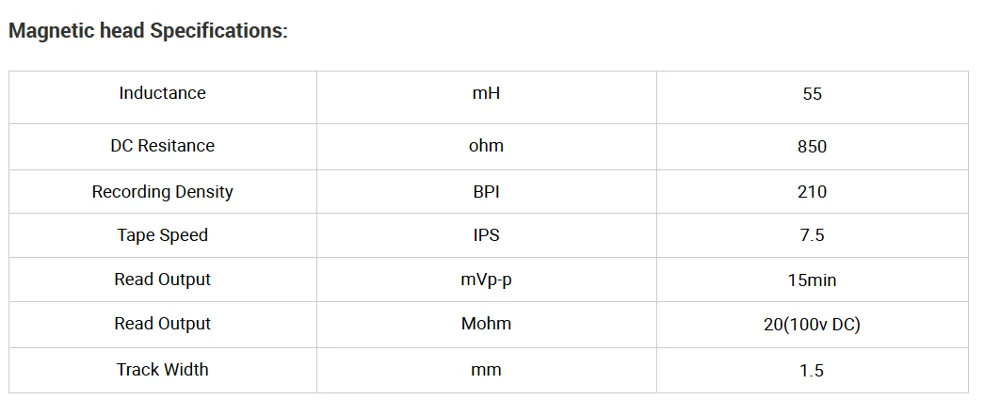Image resolution: width=1000 pixels, height=416 pixels.
Task: Click the mm unit cell
Action: 486,370
